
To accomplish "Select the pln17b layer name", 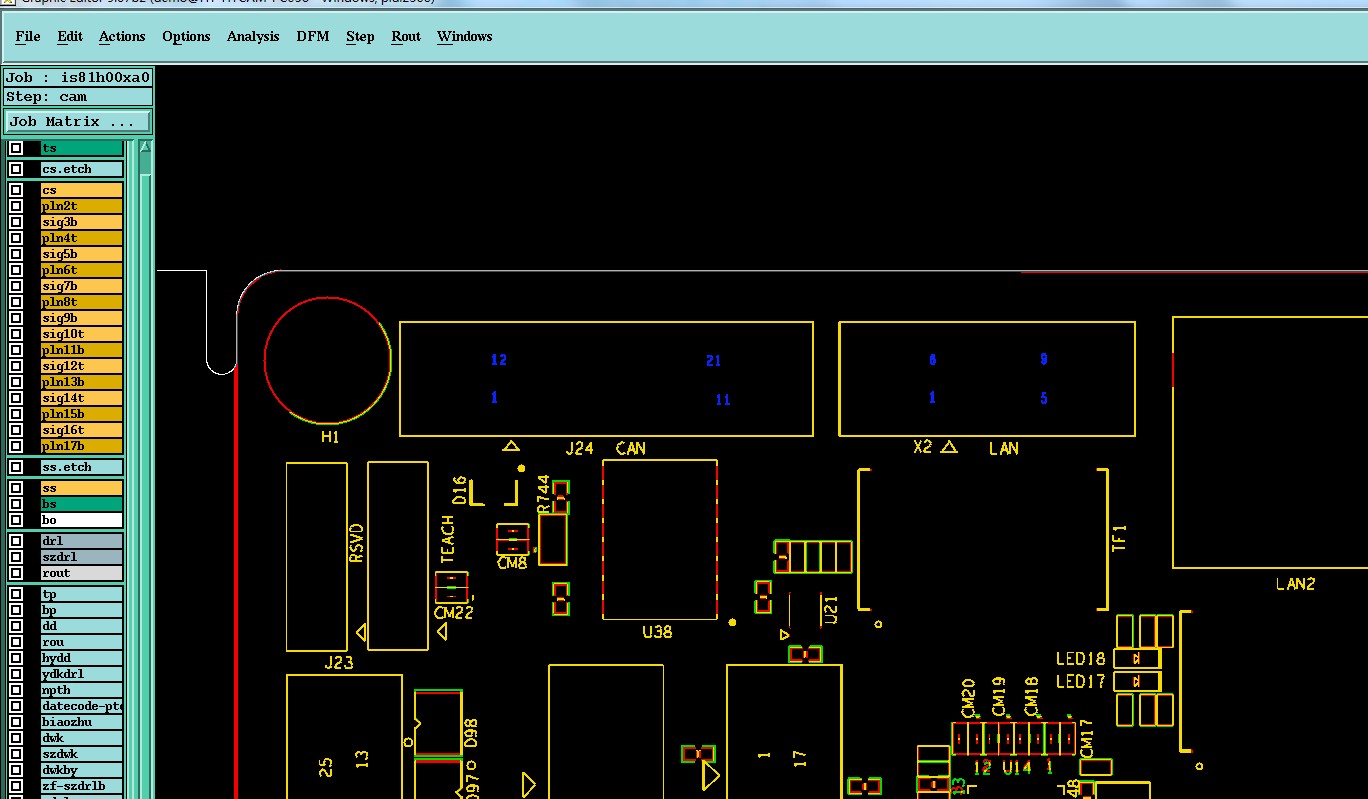I will [x=82, y=446].
